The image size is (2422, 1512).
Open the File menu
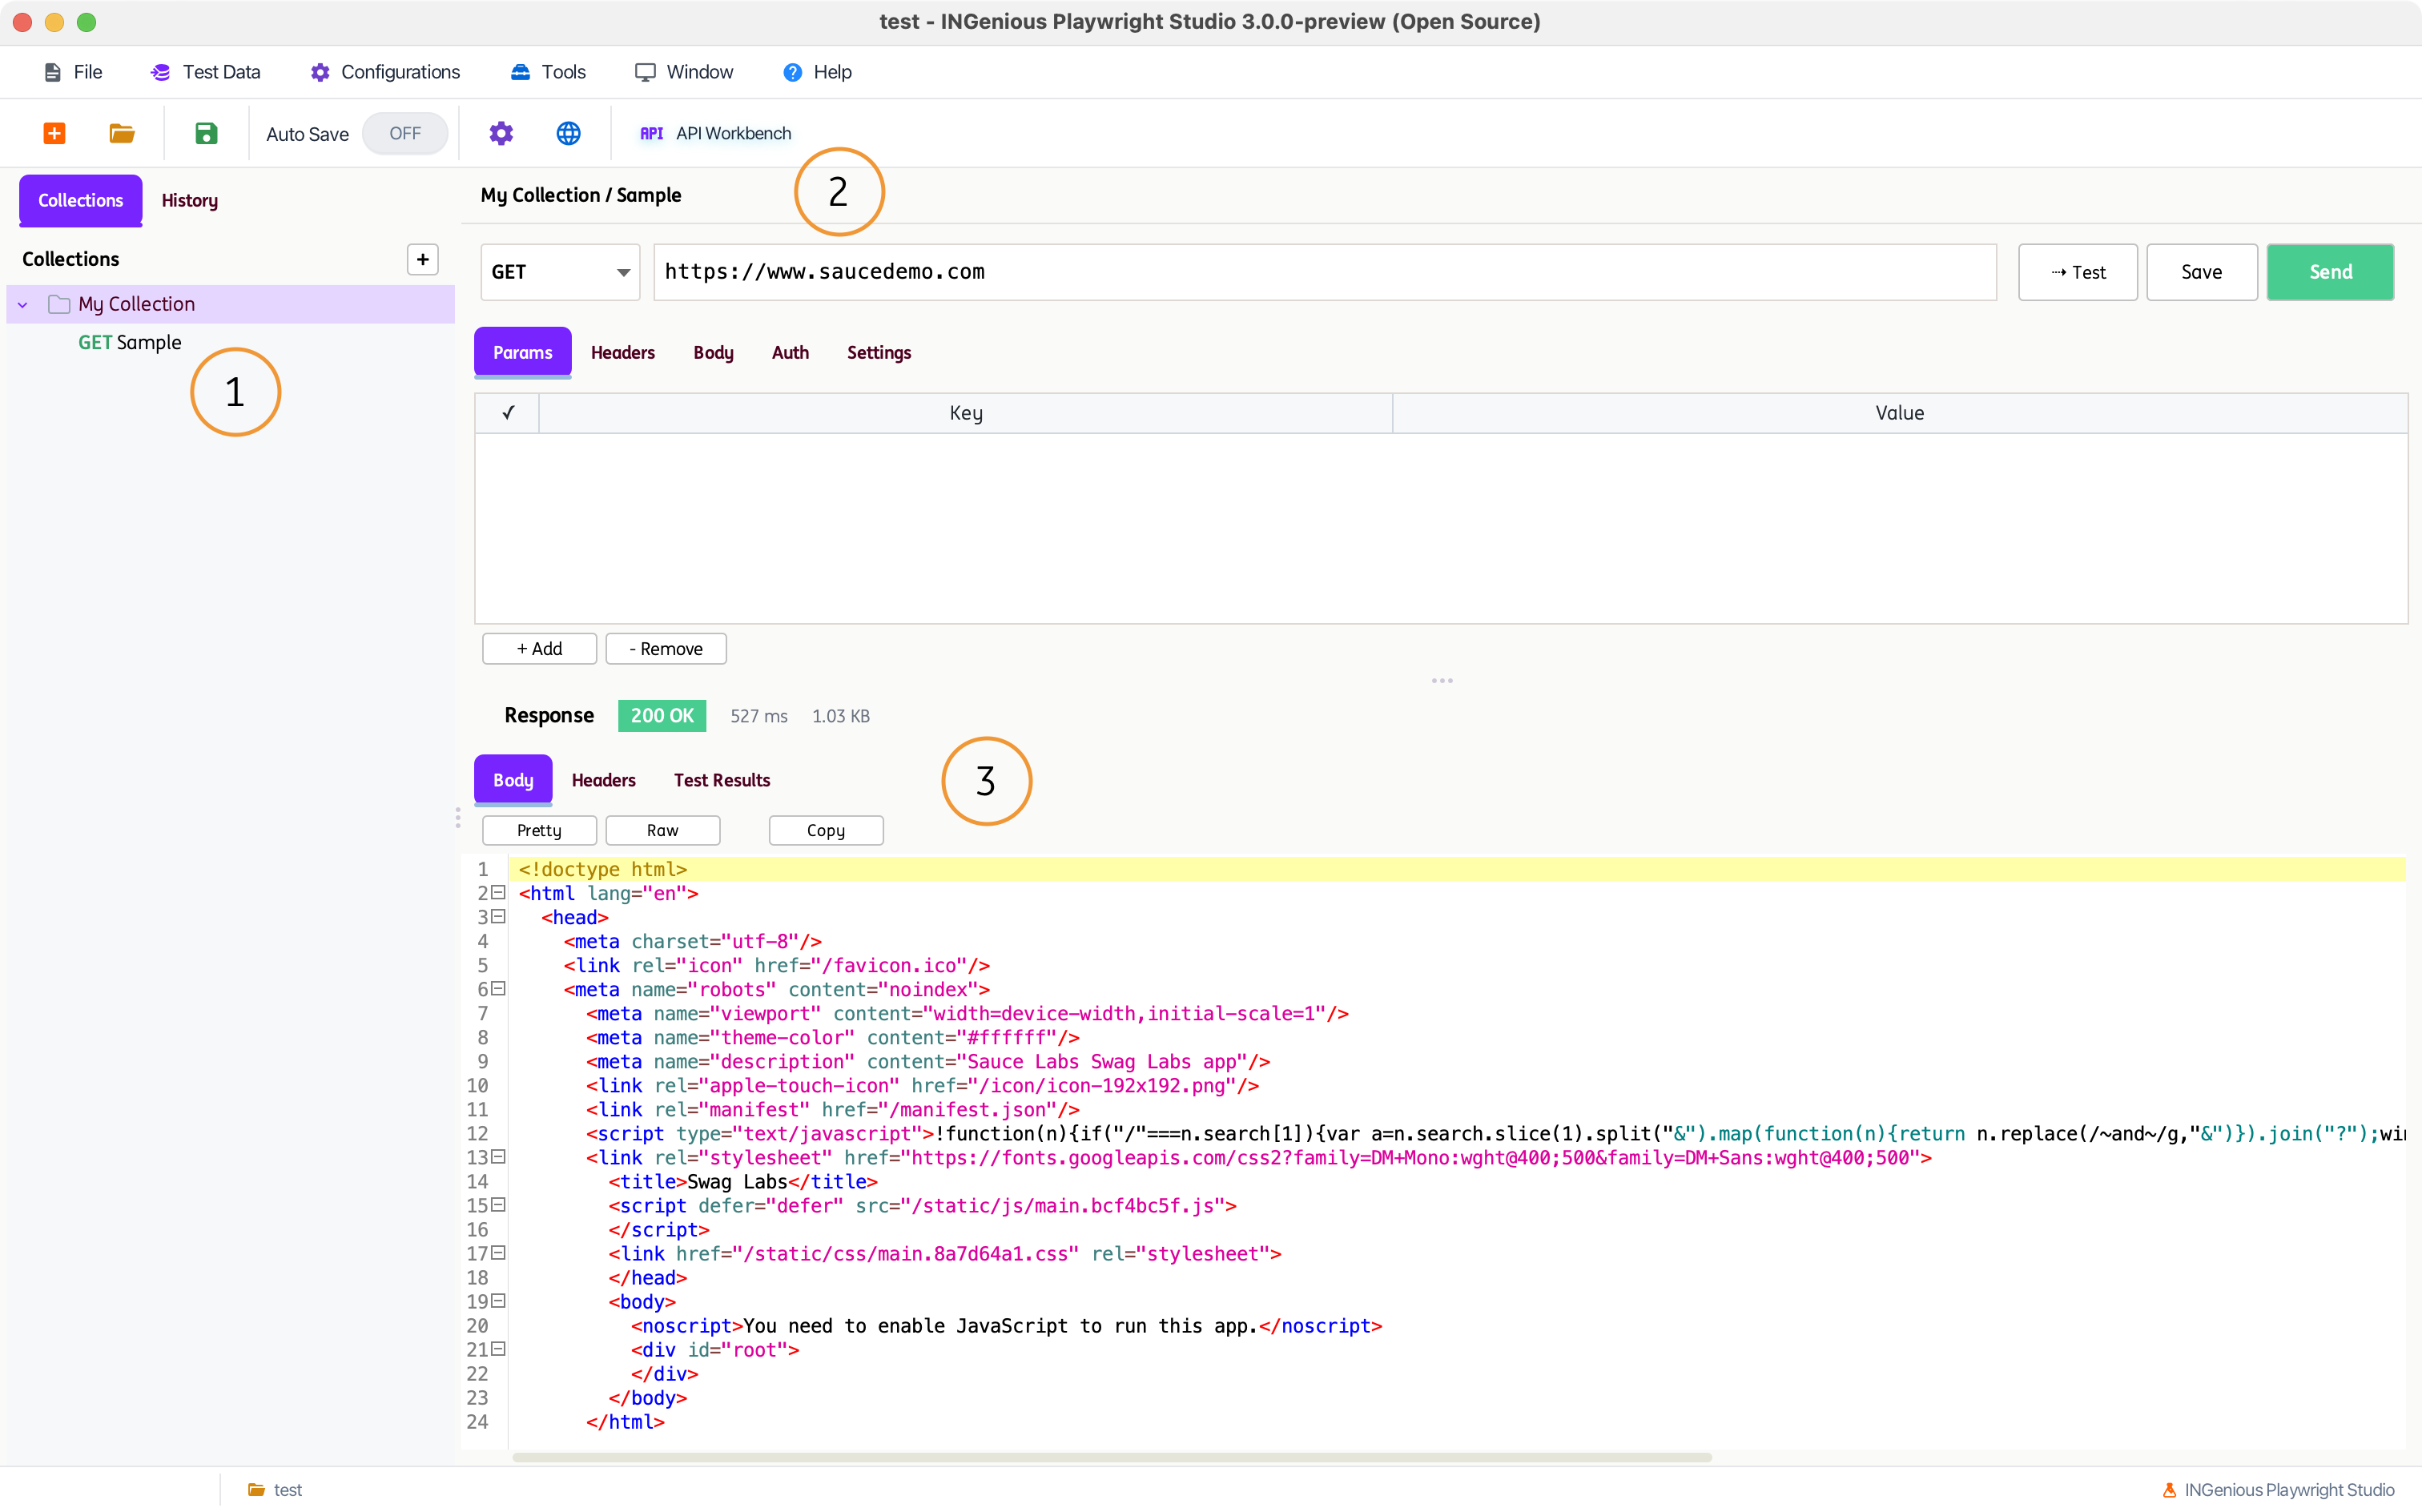pyautogui.click(x=73, y=72)
